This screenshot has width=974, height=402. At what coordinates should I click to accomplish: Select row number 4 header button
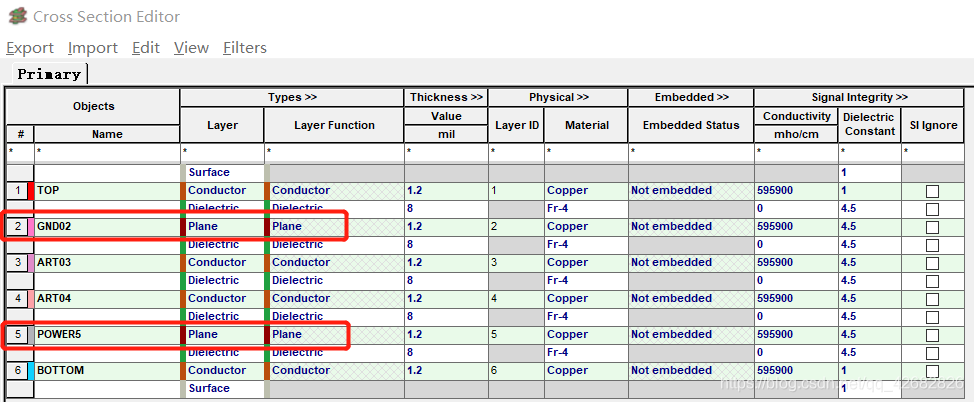(17, 299)
